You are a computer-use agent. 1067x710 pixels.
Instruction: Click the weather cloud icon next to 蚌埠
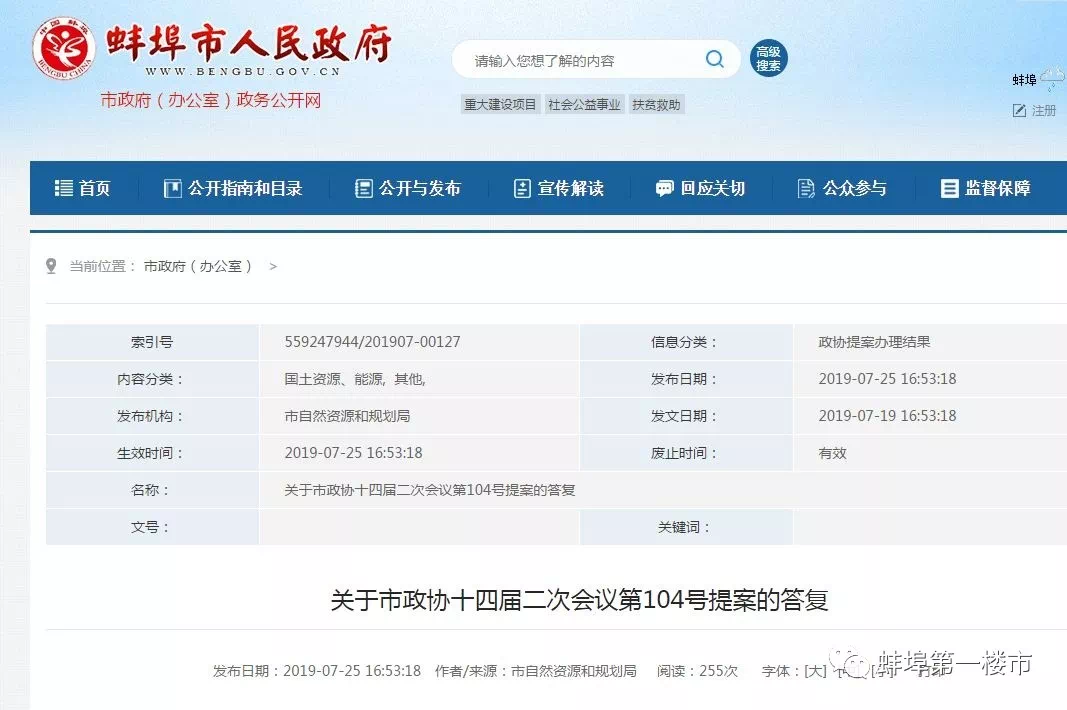tap(1053, 78)
